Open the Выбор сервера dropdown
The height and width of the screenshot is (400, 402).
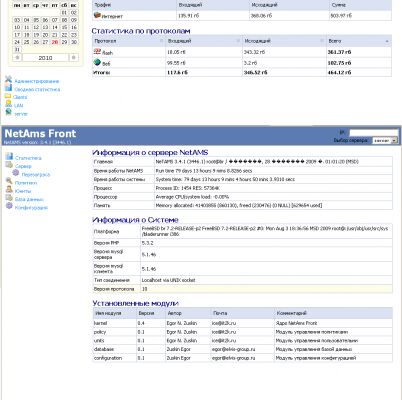pos(385,141)
